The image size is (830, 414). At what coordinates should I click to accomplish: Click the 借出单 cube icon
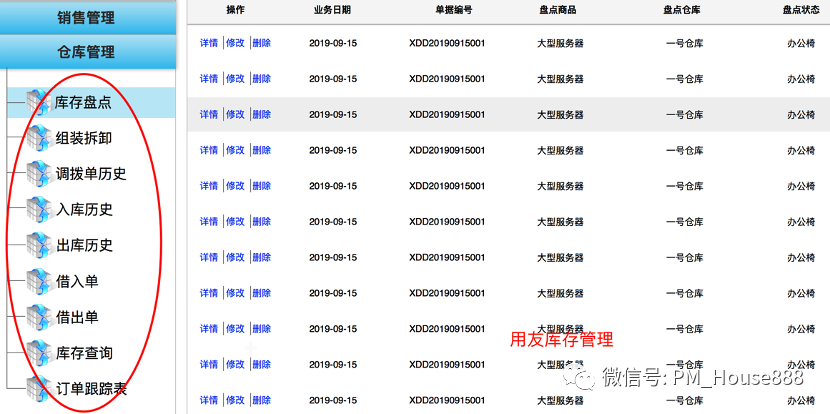(38, 318)
